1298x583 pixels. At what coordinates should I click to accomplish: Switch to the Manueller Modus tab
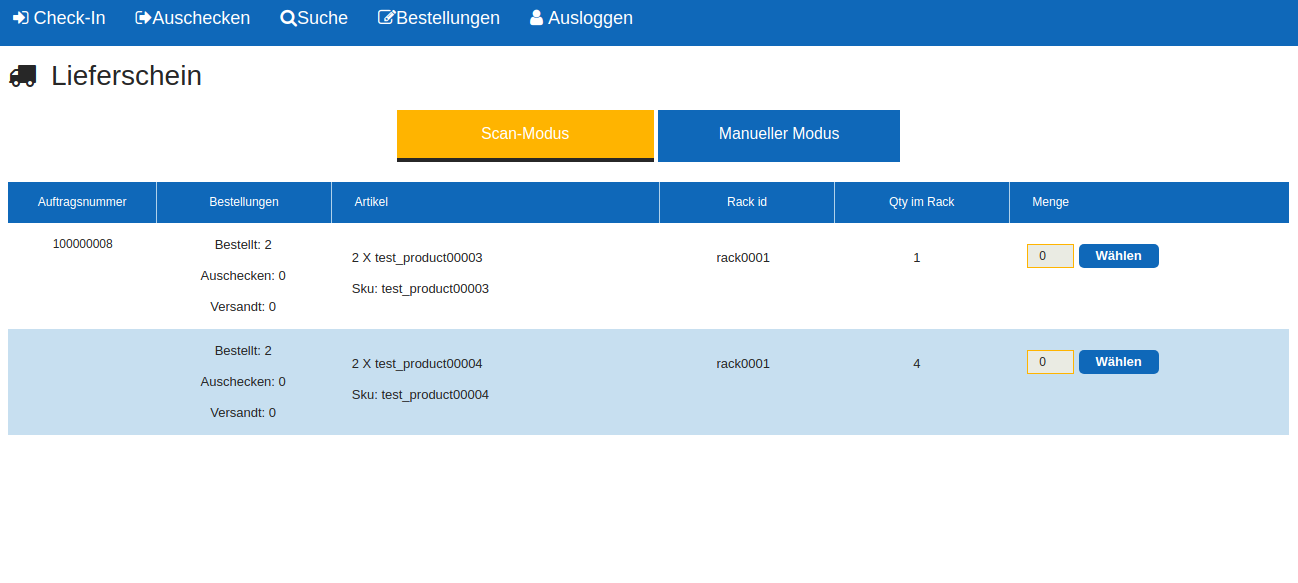pyautogui.click(x=779, y=134)
